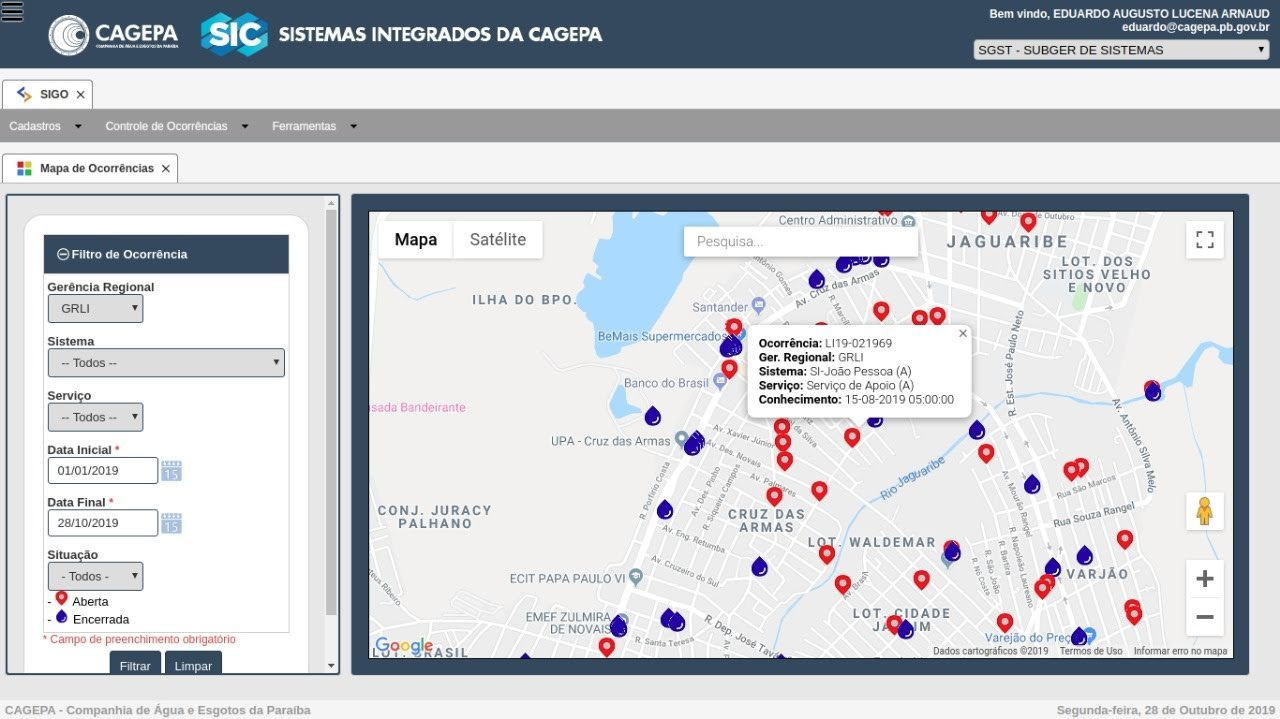Switch map to Mapa view
The width and height of the screenshot is (1280, 719).
tap(416, 240)
